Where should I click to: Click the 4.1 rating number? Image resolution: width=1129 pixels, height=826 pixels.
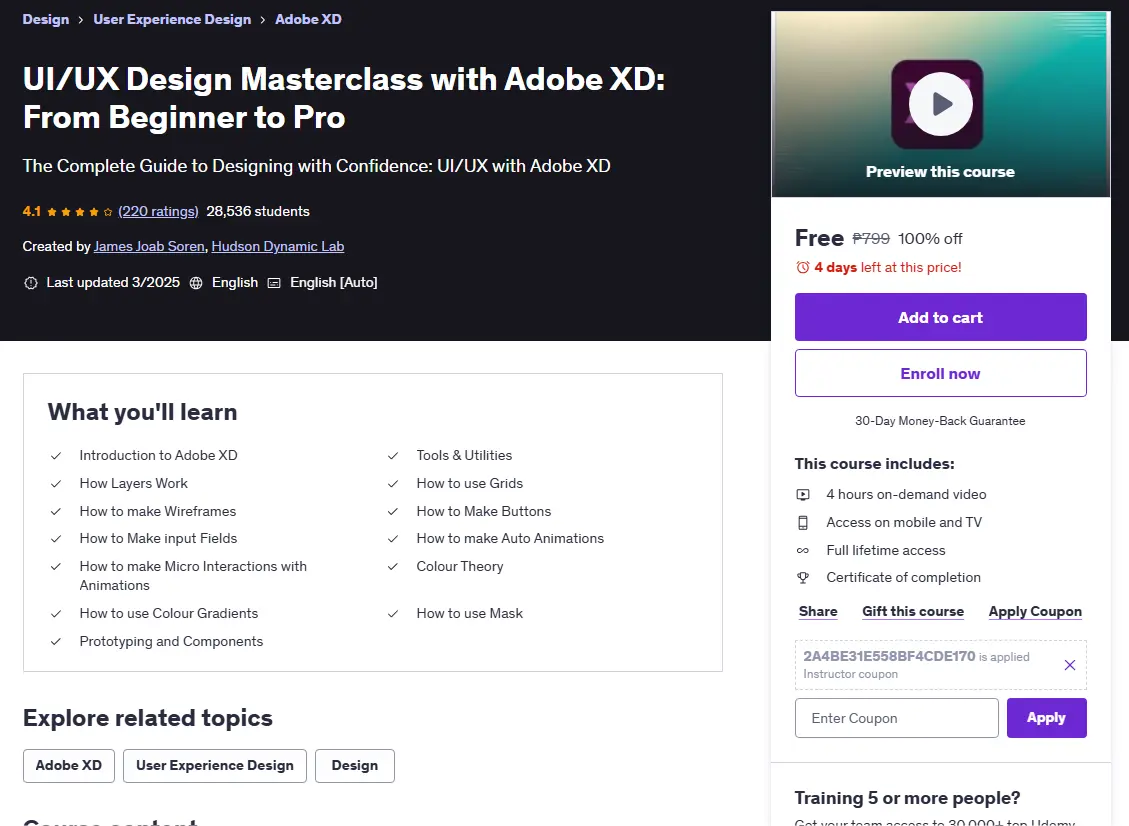click(x=32, y=212)
